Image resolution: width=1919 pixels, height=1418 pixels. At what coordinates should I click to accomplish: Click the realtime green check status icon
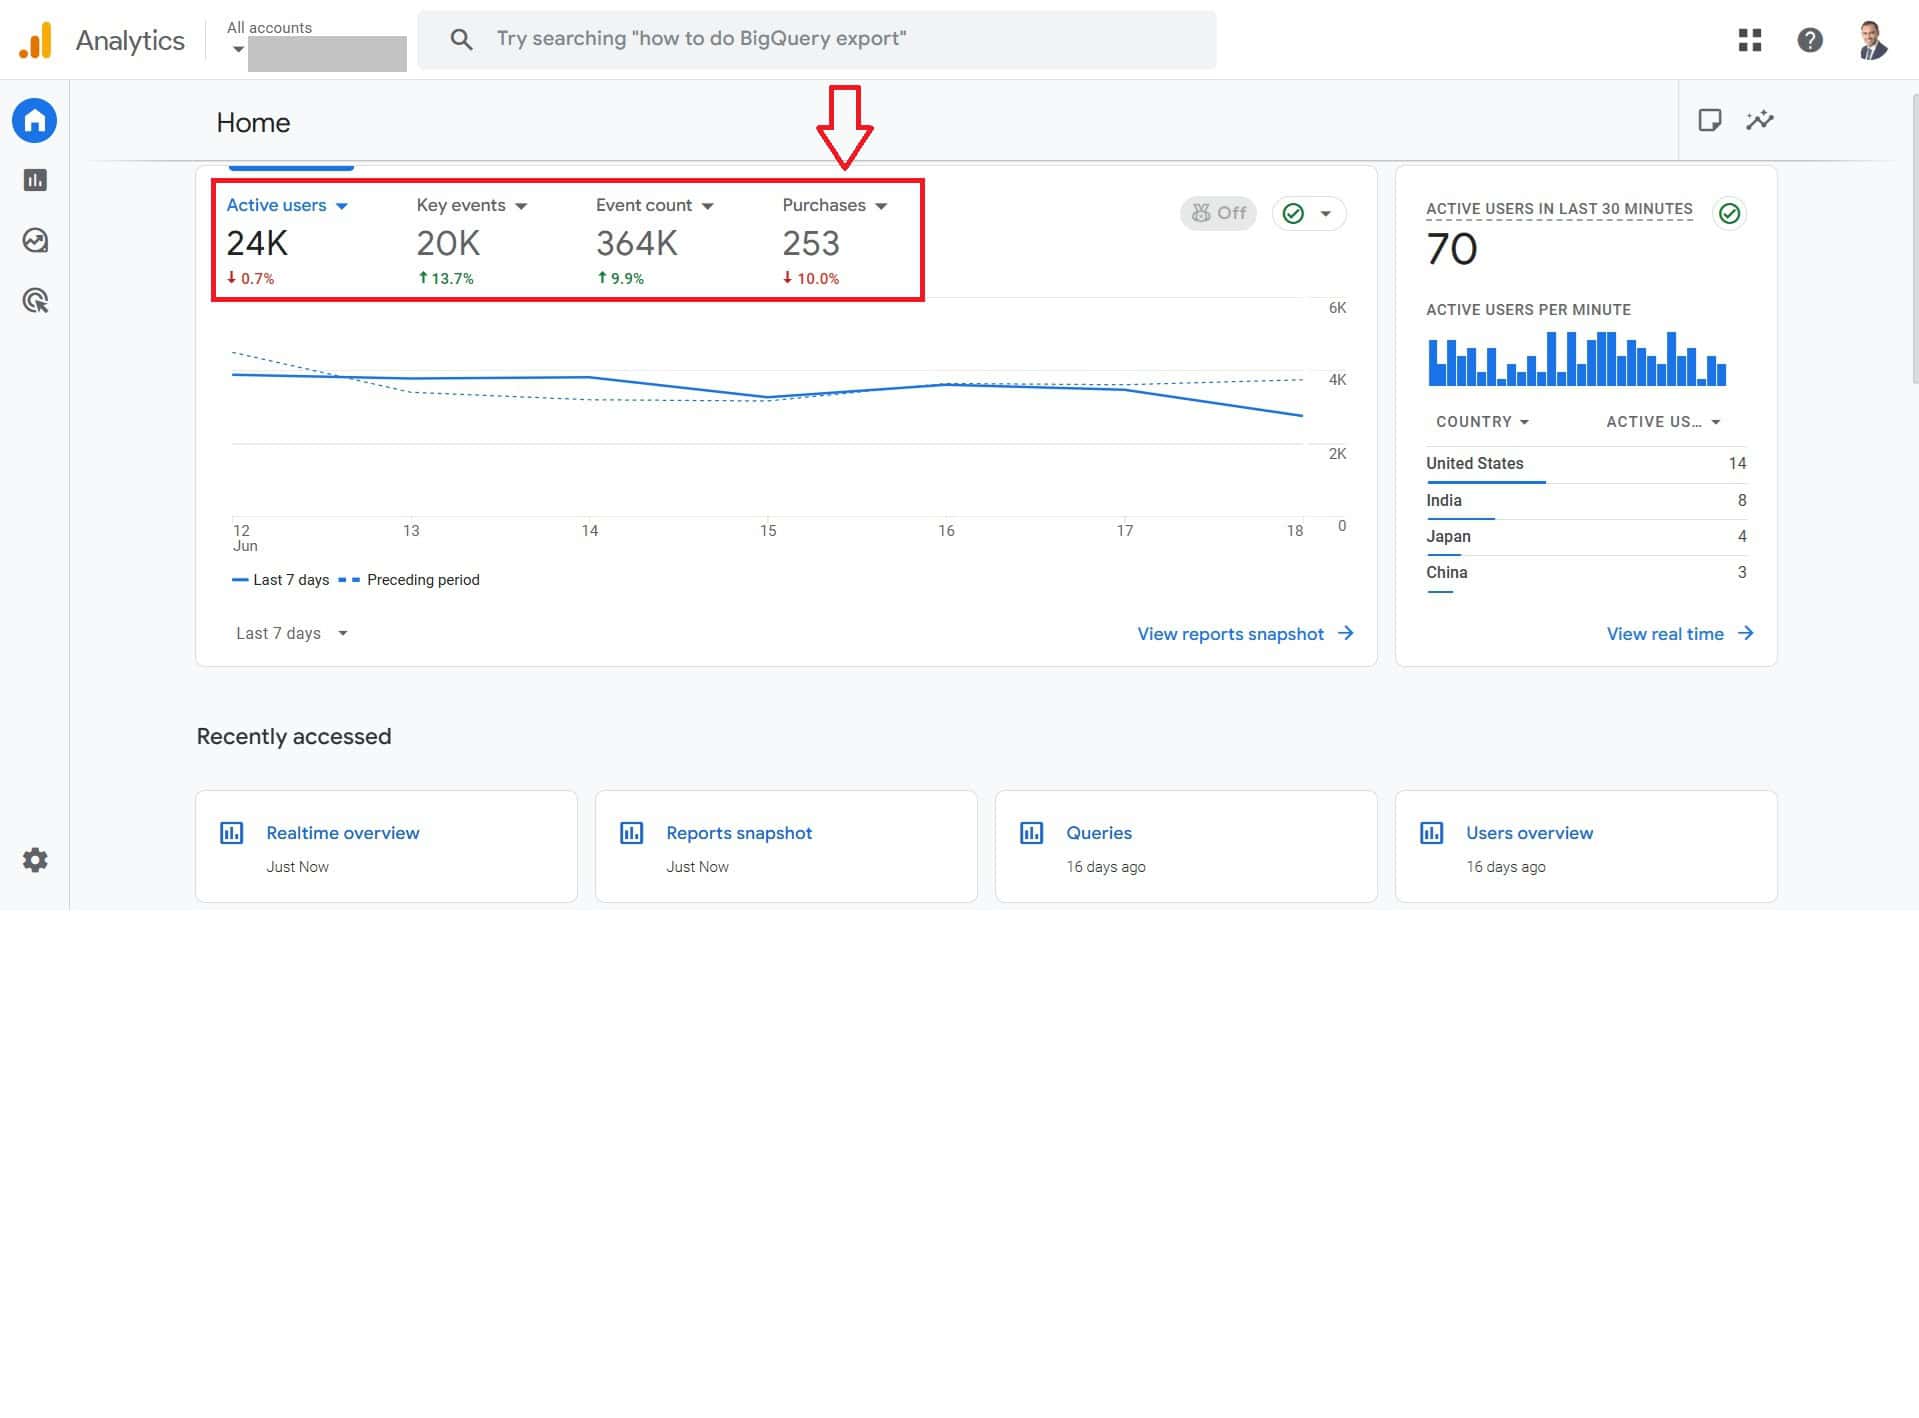point(1729,213)
